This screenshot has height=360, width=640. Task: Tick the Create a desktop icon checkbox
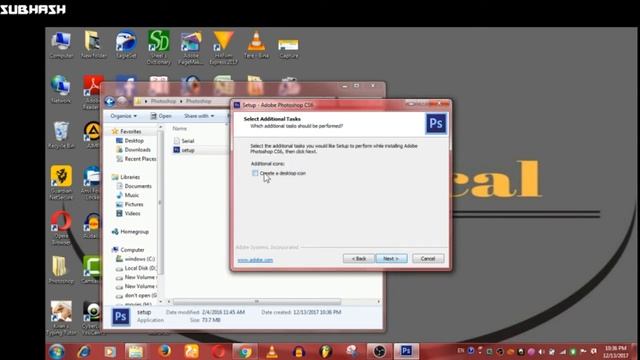tap(255, 173)
